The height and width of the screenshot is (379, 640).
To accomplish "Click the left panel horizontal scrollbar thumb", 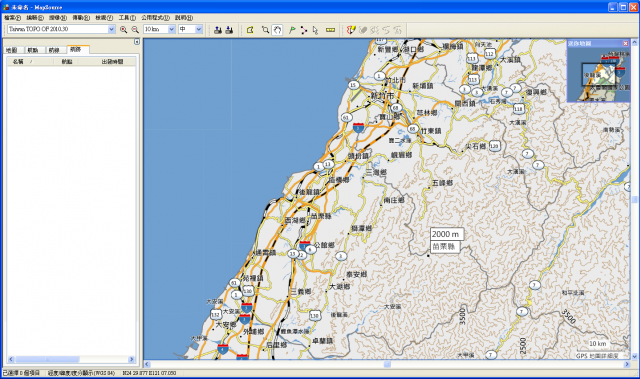I will [47, 359].
